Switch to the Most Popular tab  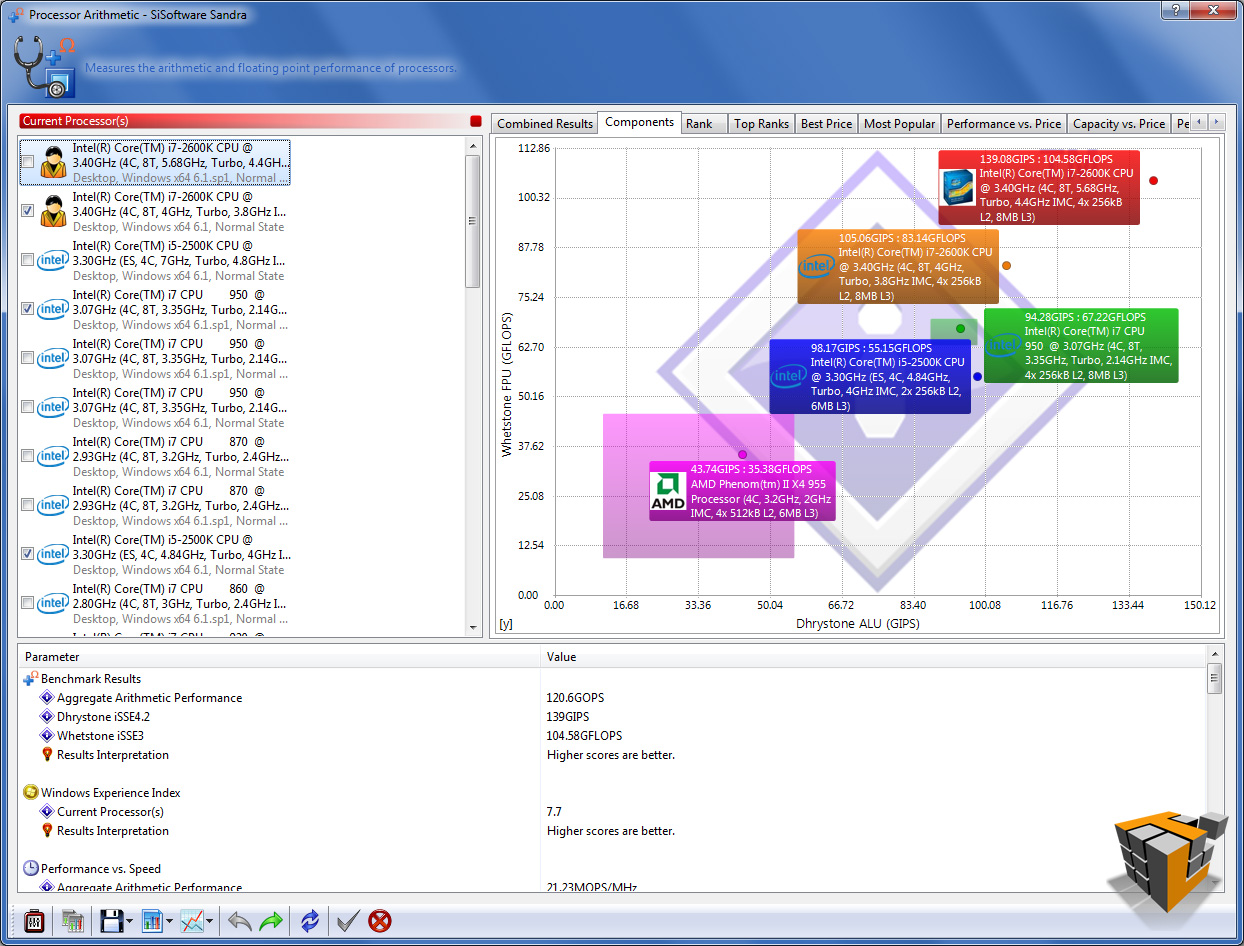(900, 123)
